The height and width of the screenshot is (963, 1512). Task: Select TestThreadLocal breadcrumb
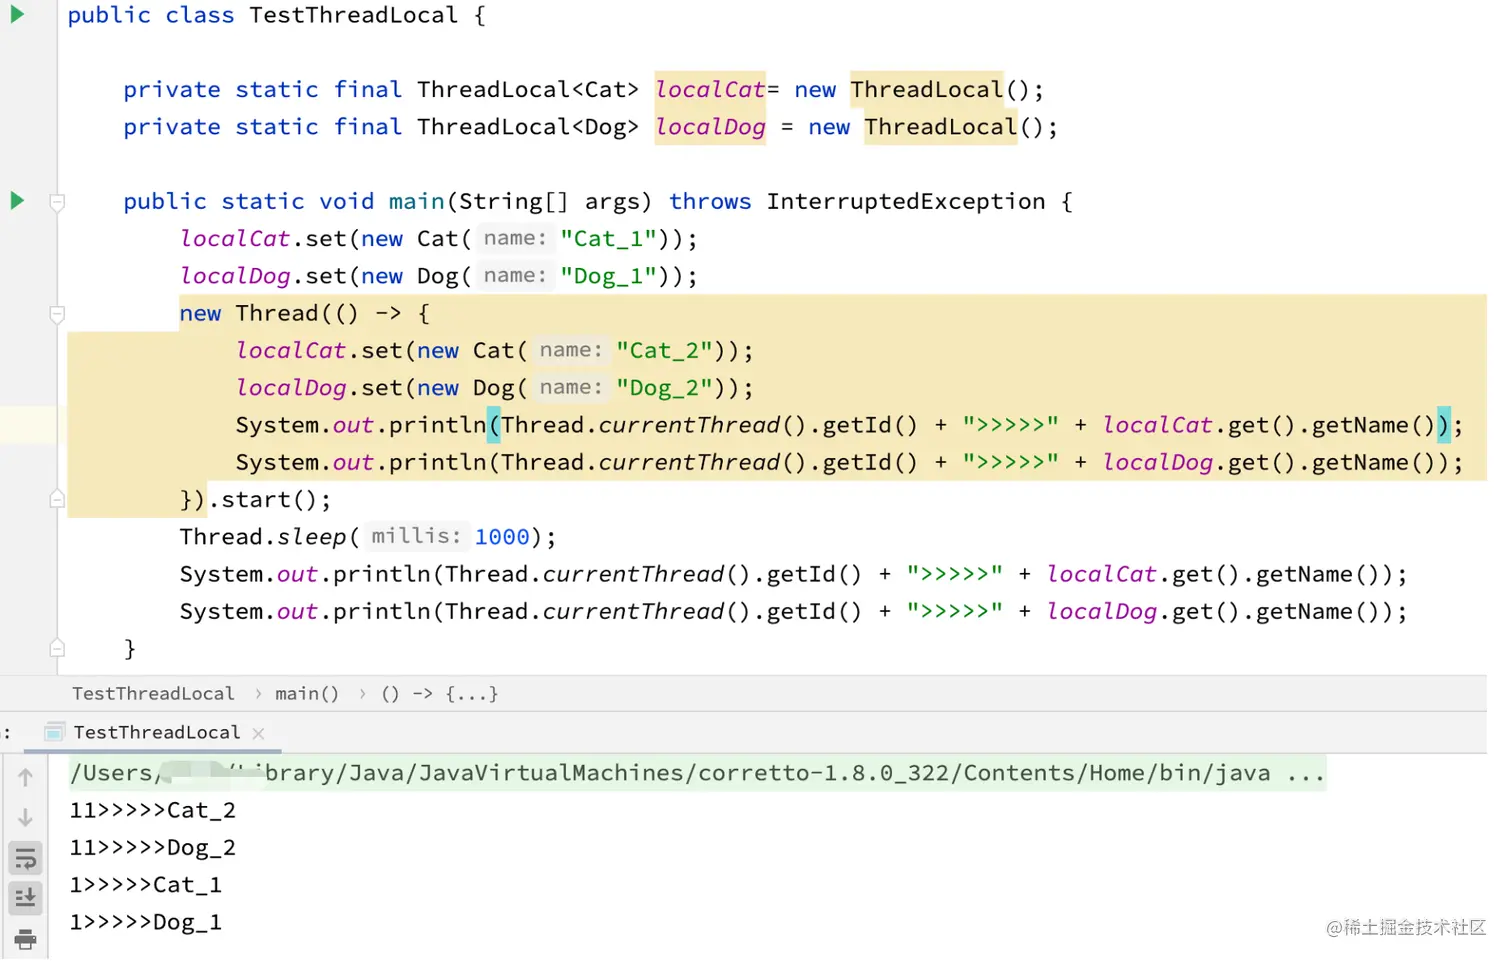click(153, 693)
